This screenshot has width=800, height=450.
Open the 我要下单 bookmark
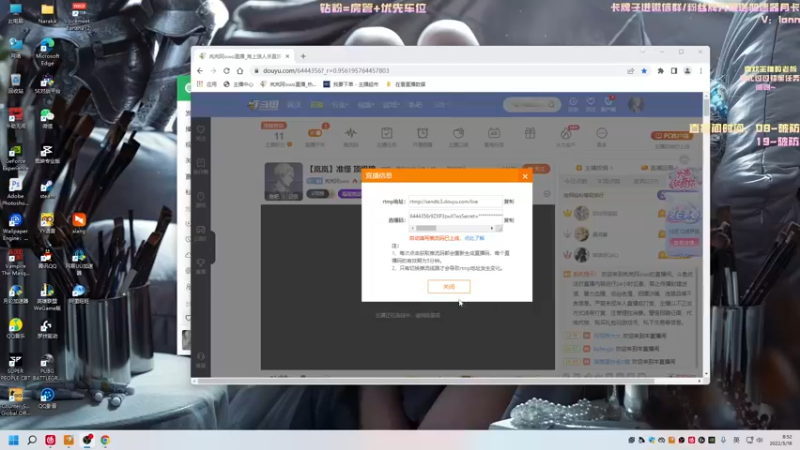351,84
